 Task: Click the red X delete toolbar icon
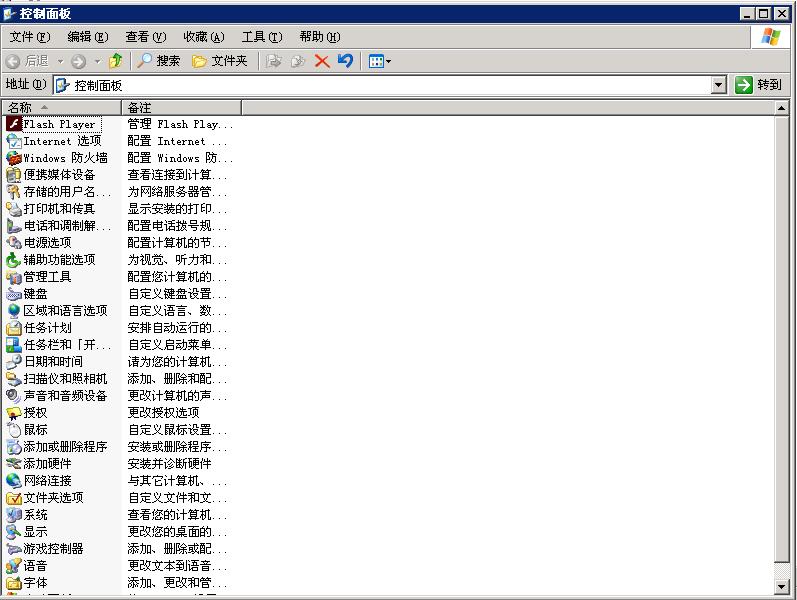pos(322,62)
